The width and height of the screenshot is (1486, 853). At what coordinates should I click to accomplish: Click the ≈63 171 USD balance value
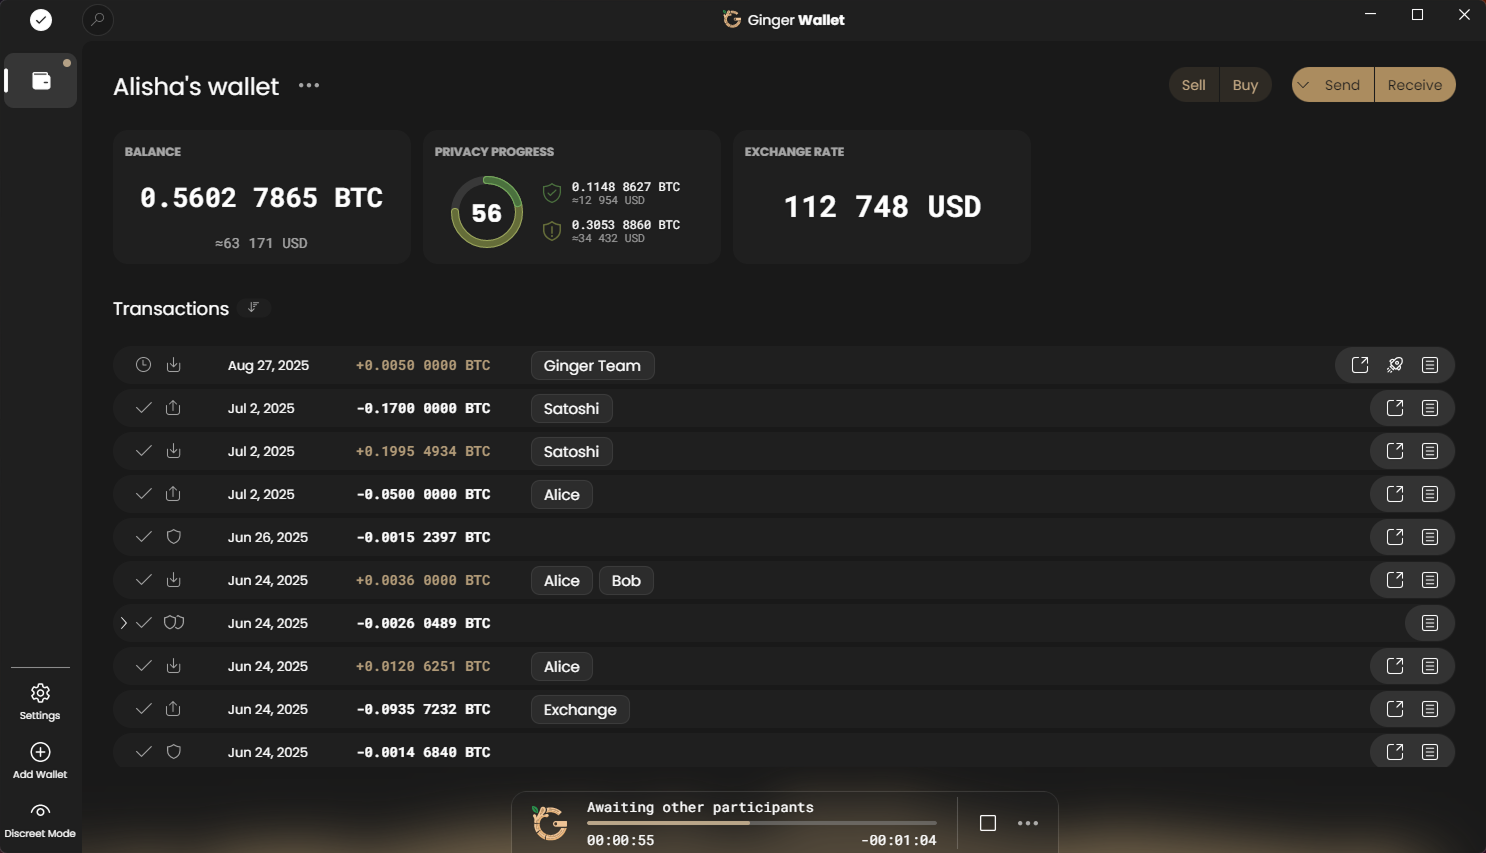point(261,243)
